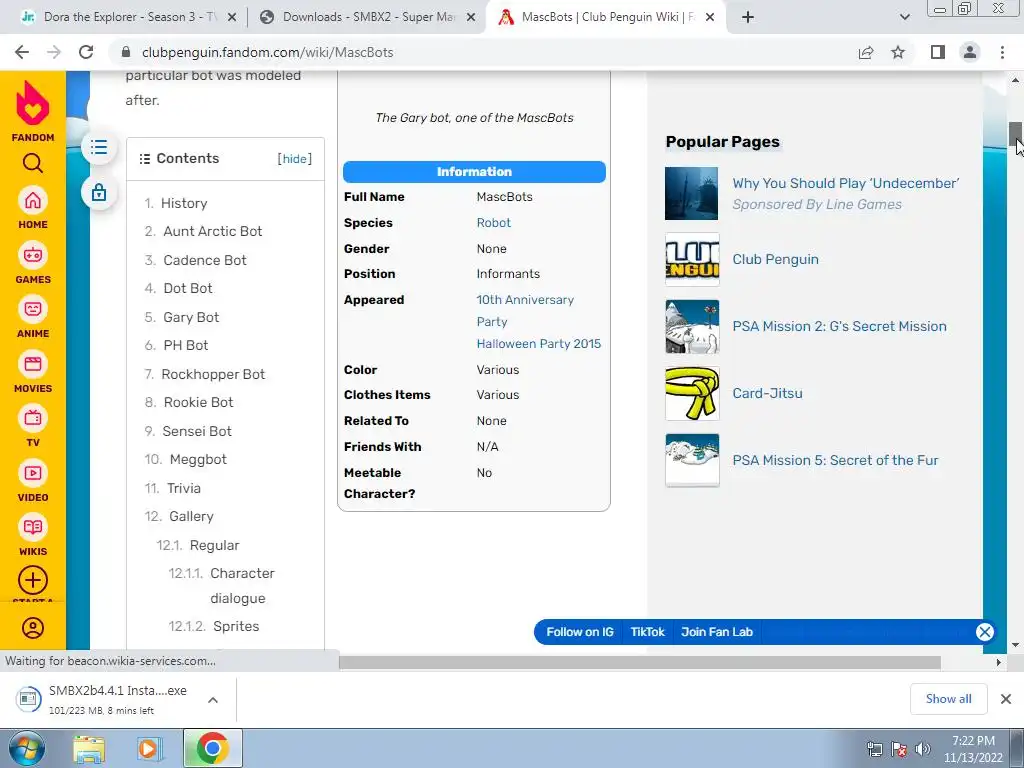Screen dimensions: 1024x768
Task: Jump to Rockhopper Bot section
Action: pyautogui.click(x=213, y=374)
